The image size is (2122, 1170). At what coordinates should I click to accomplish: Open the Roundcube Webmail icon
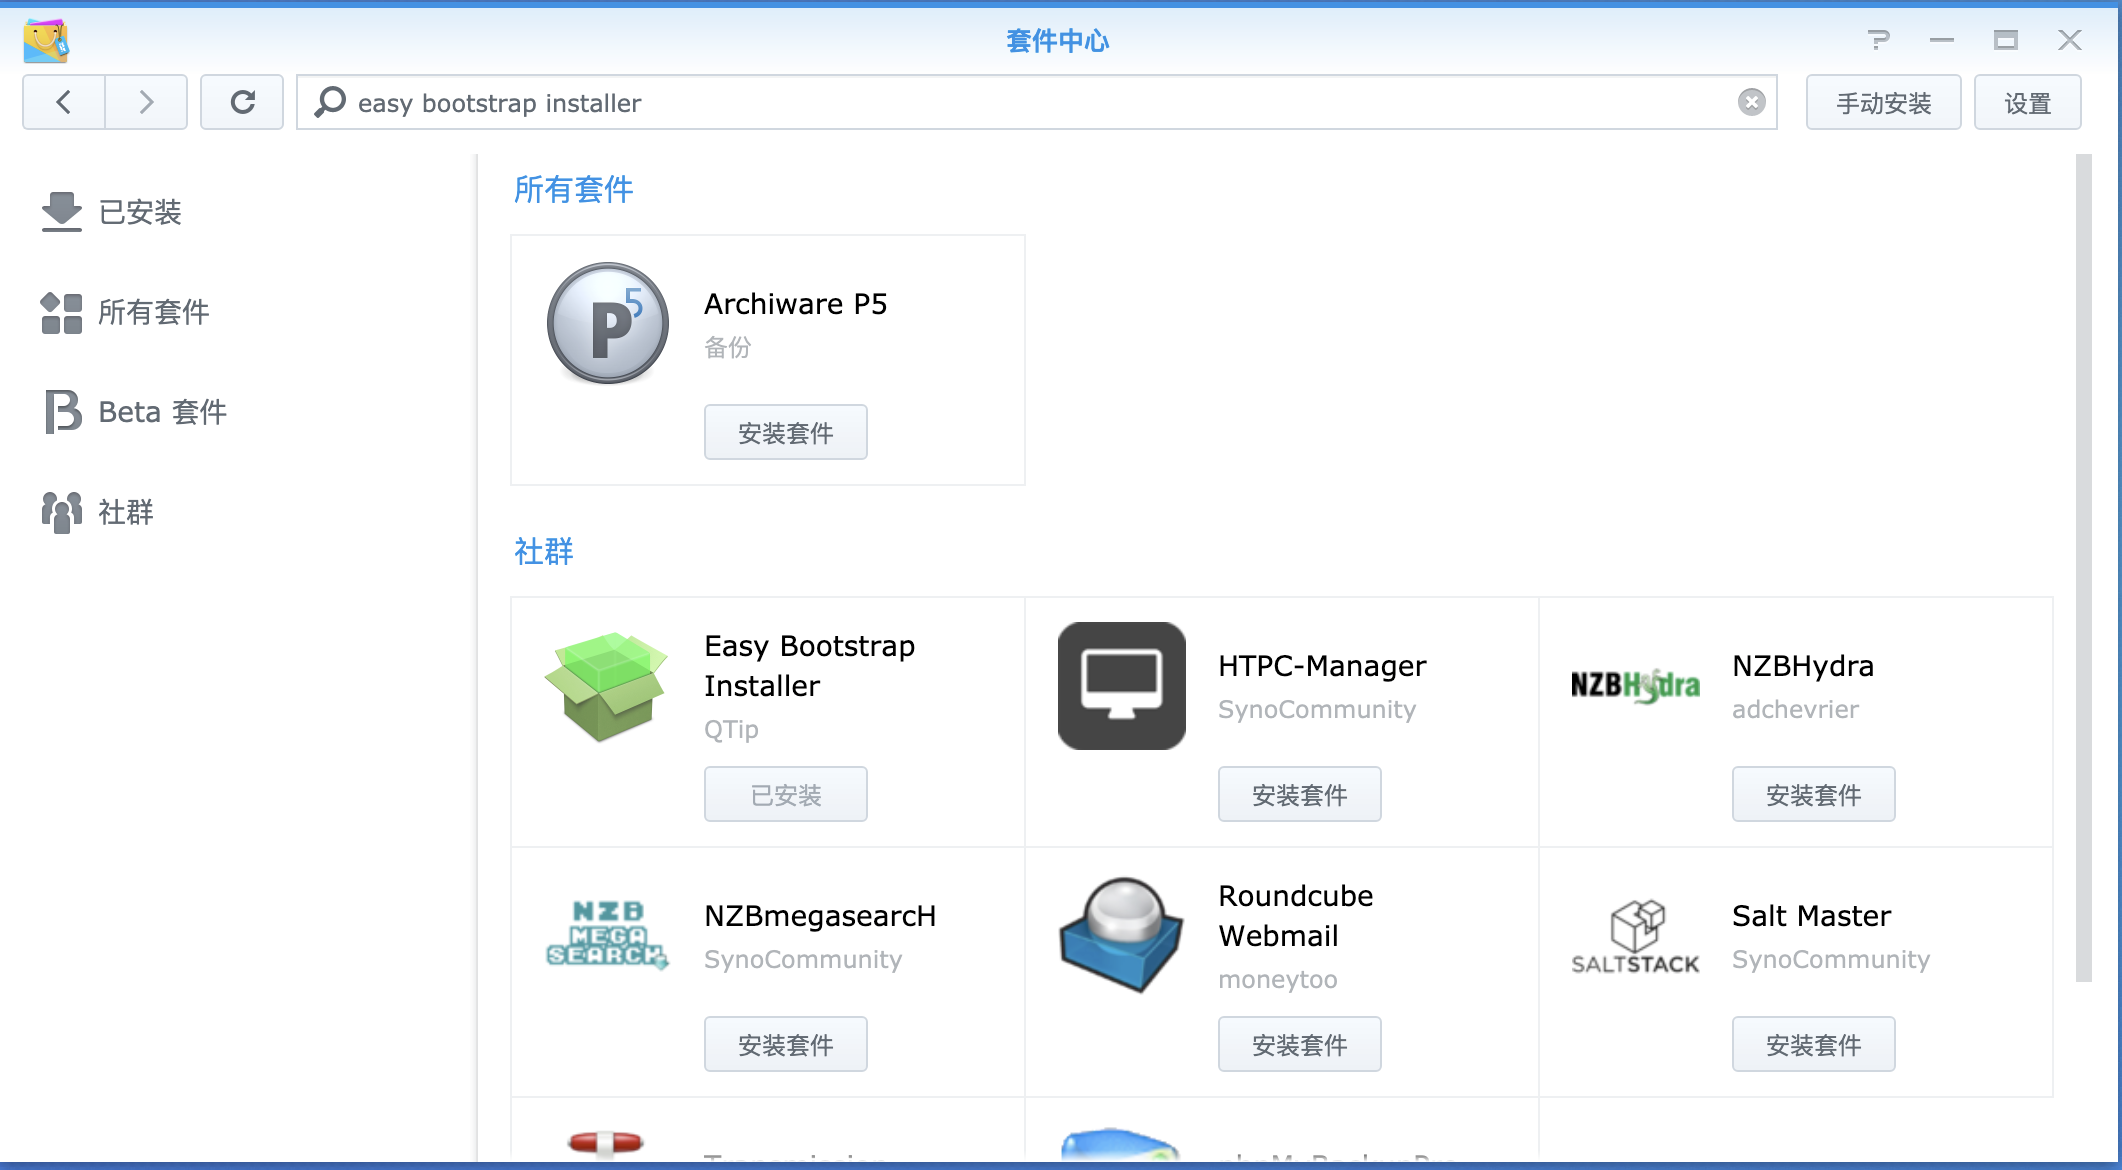point(1122,934)
